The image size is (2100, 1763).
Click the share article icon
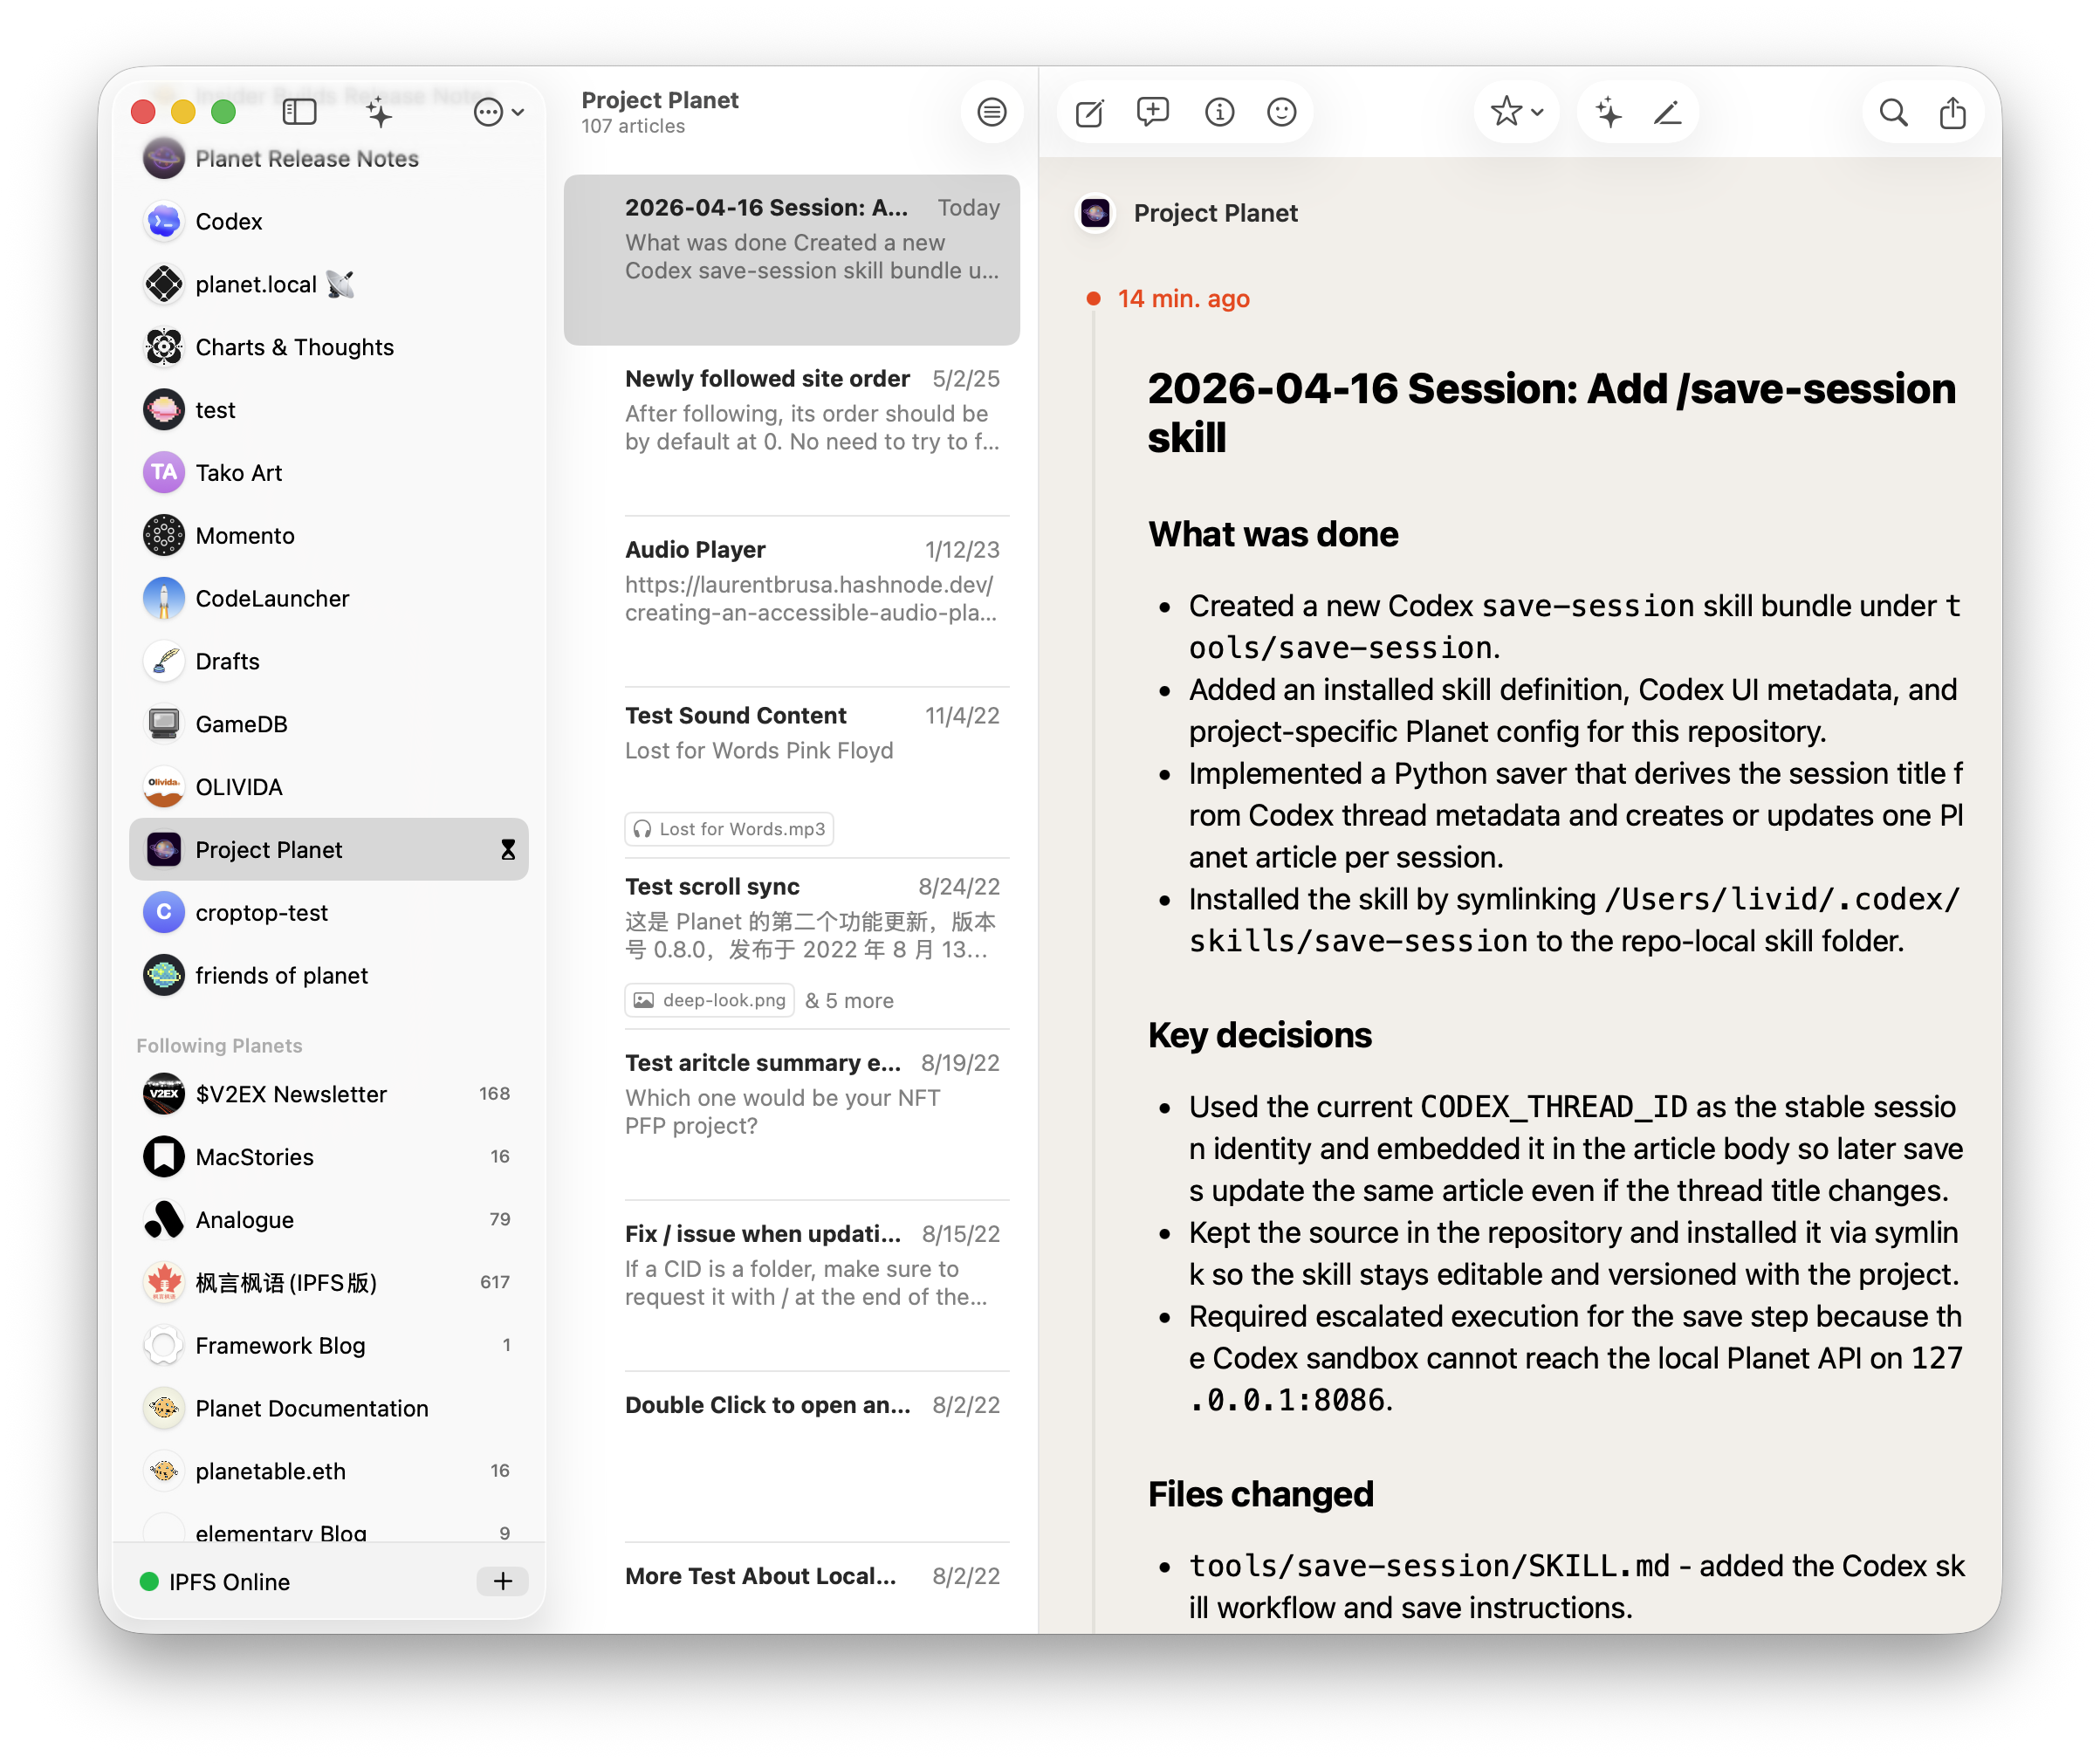click(1952, 112)
